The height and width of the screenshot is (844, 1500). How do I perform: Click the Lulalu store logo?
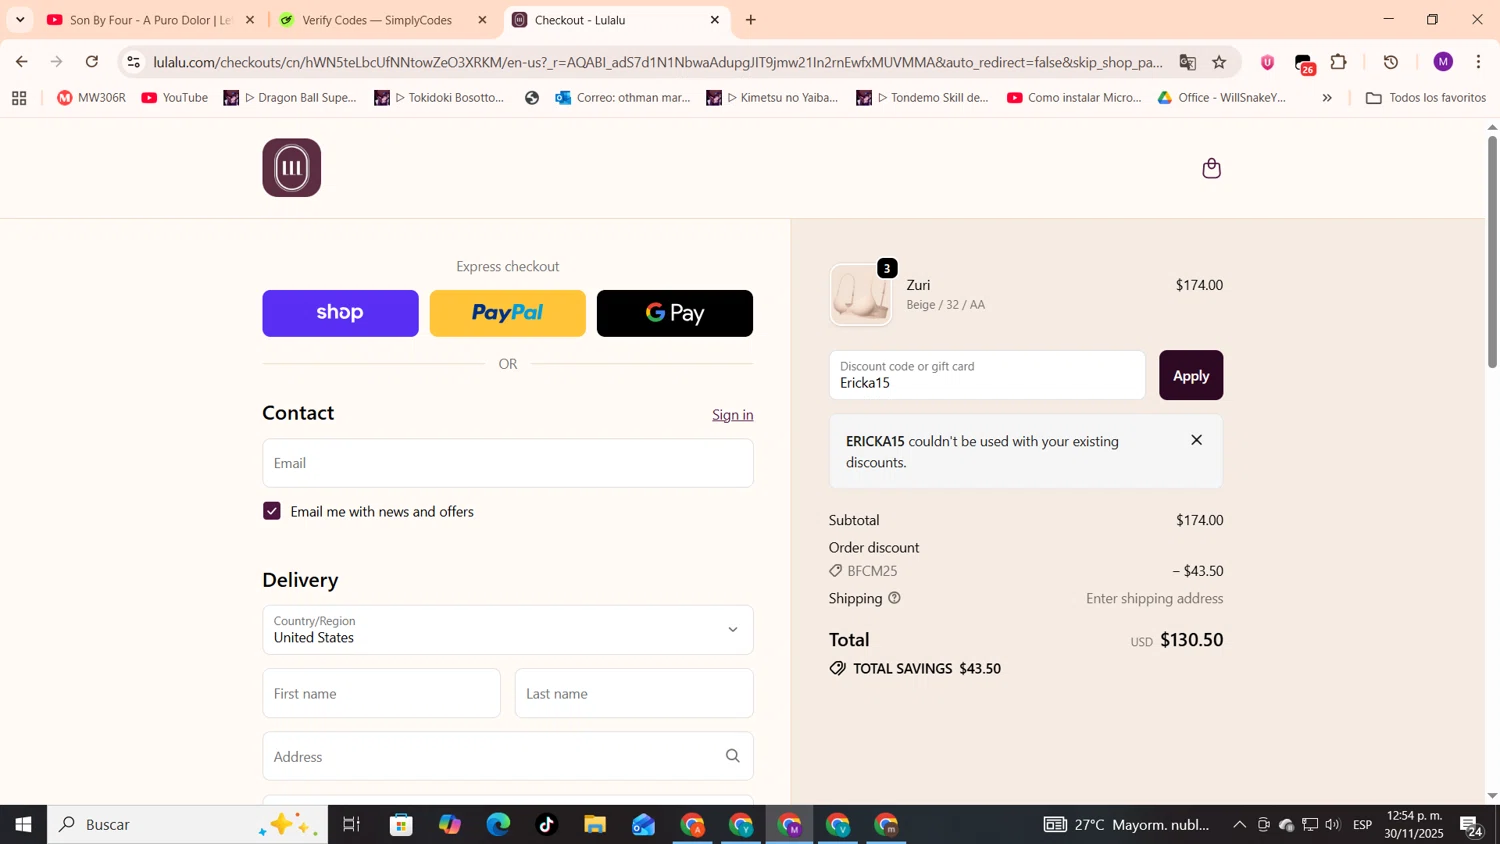click(x=292, y=168)
